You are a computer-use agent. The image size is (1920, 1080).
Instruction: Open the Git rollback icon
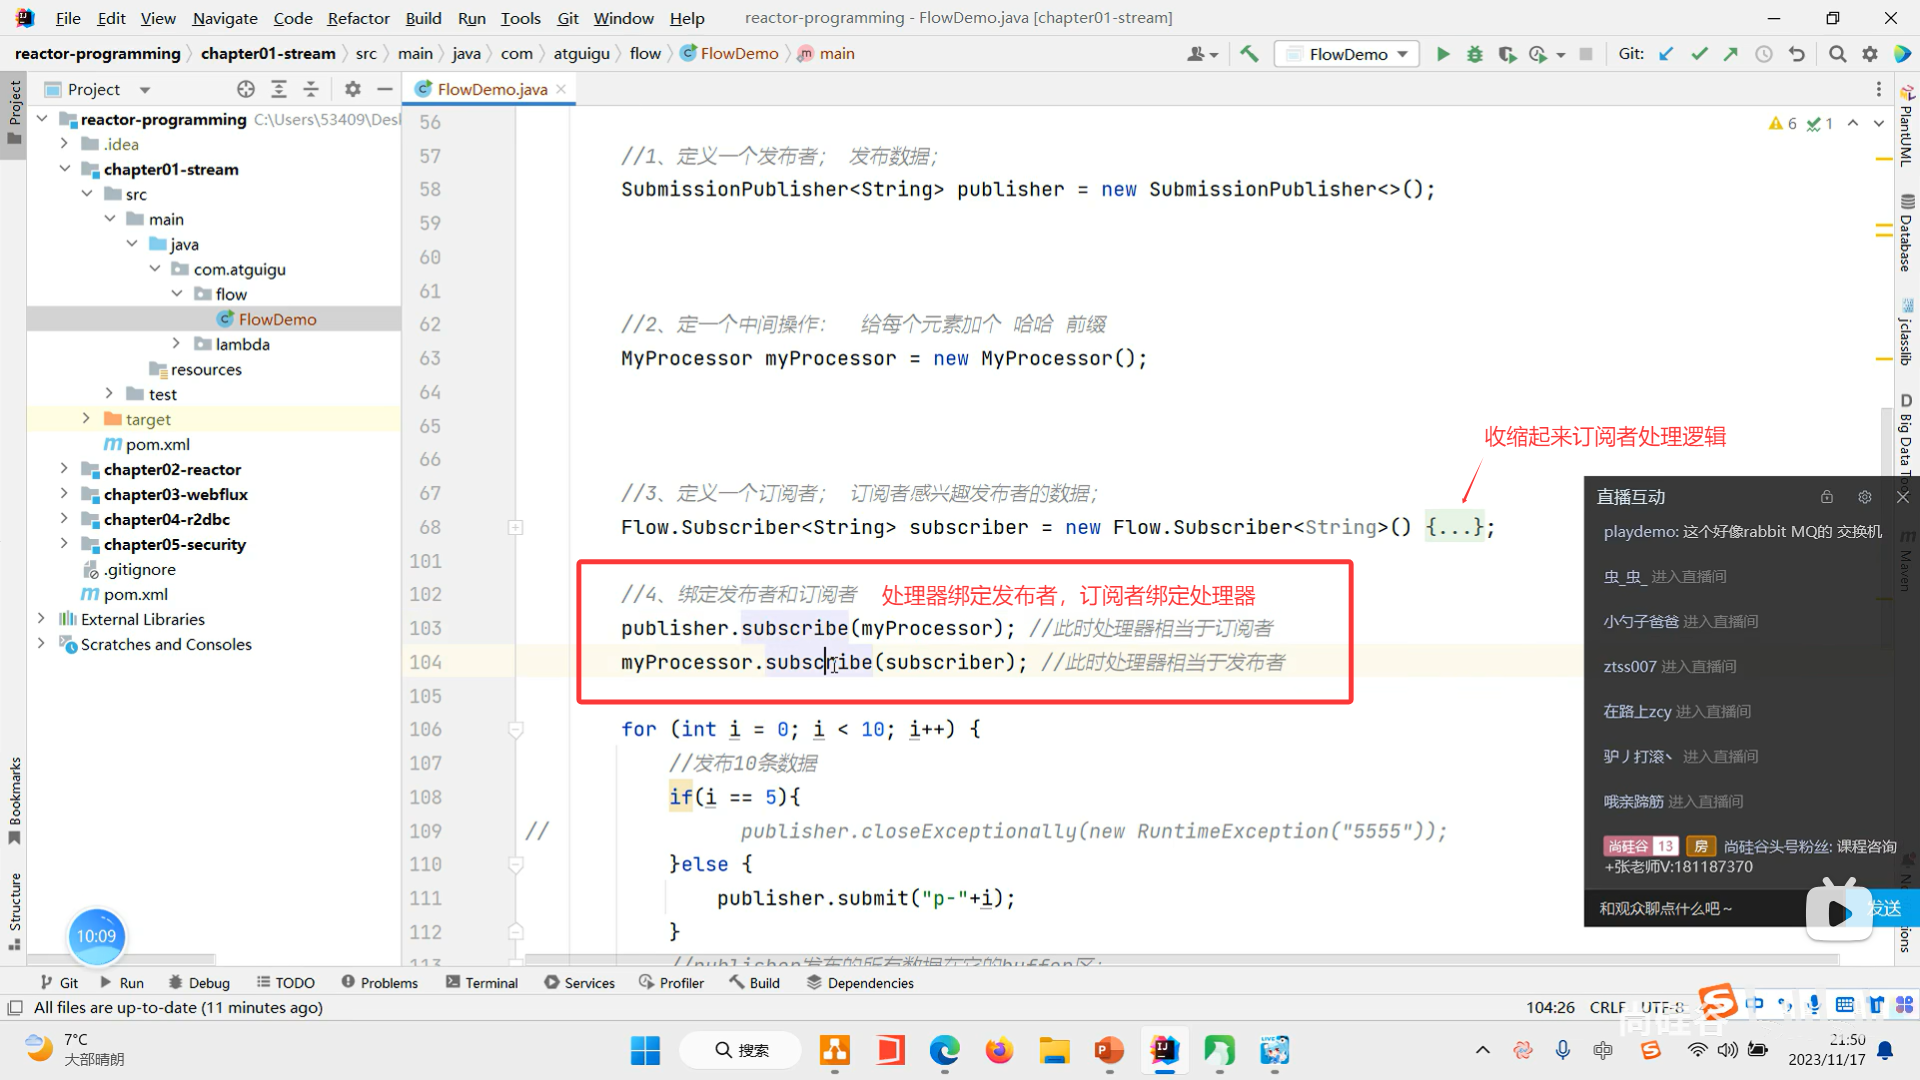pyautogui.click(x=1797, y=54)
